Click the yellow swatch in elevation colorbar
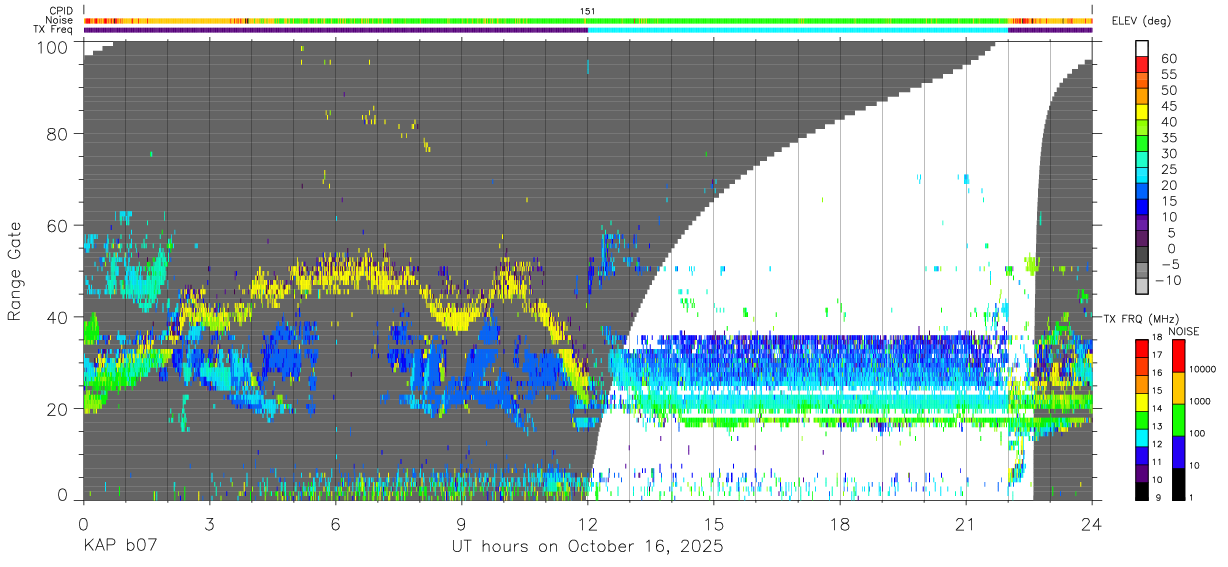The height and width of the screenshot is (567, 1228). [1142, 113]
